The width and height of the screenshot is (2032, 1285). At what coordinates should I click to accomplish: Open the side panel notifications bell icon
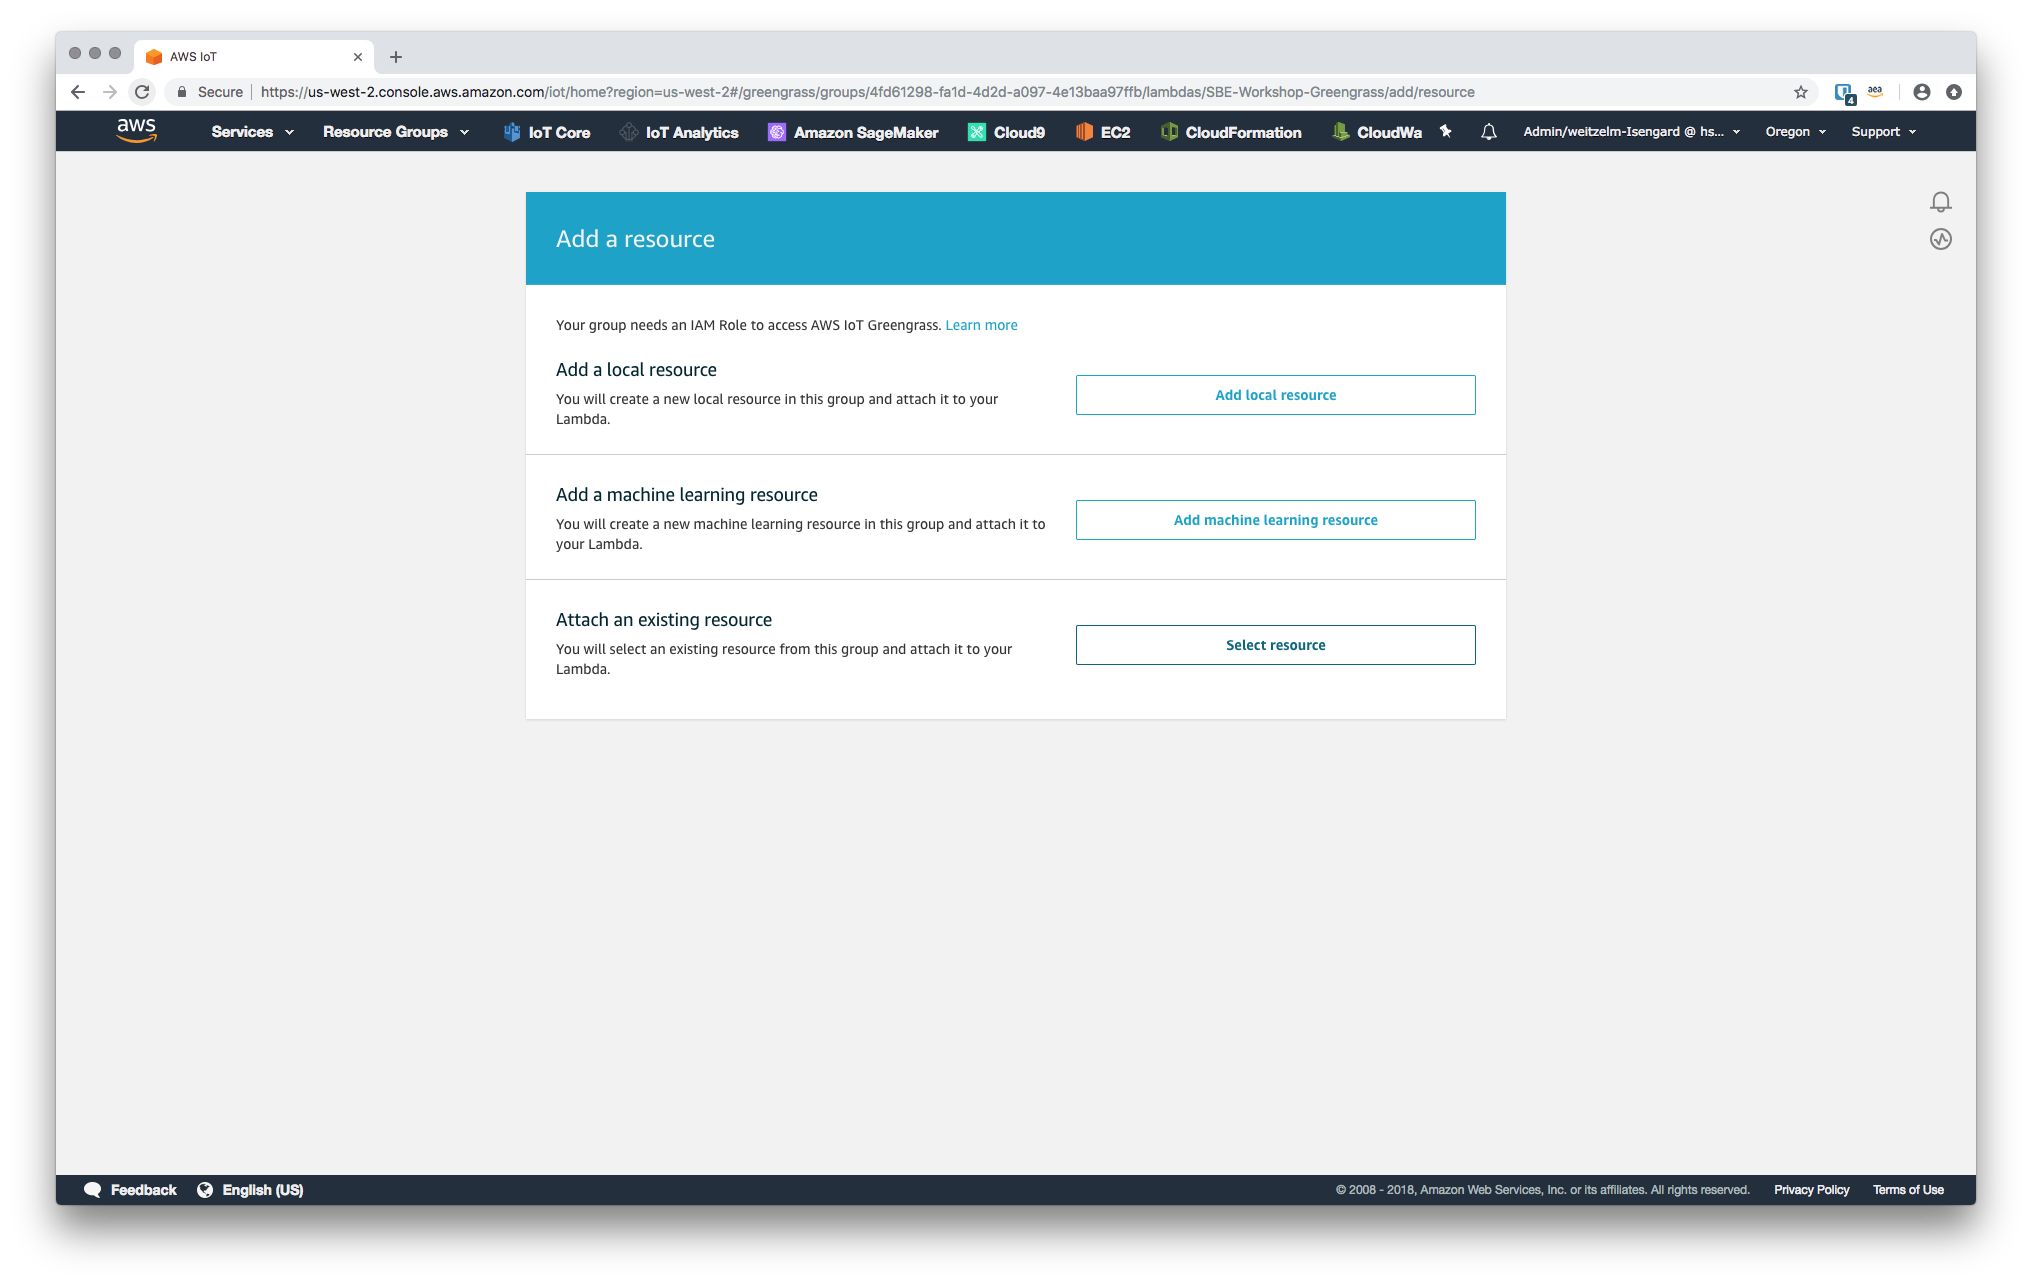click(x=1940, y=202)
